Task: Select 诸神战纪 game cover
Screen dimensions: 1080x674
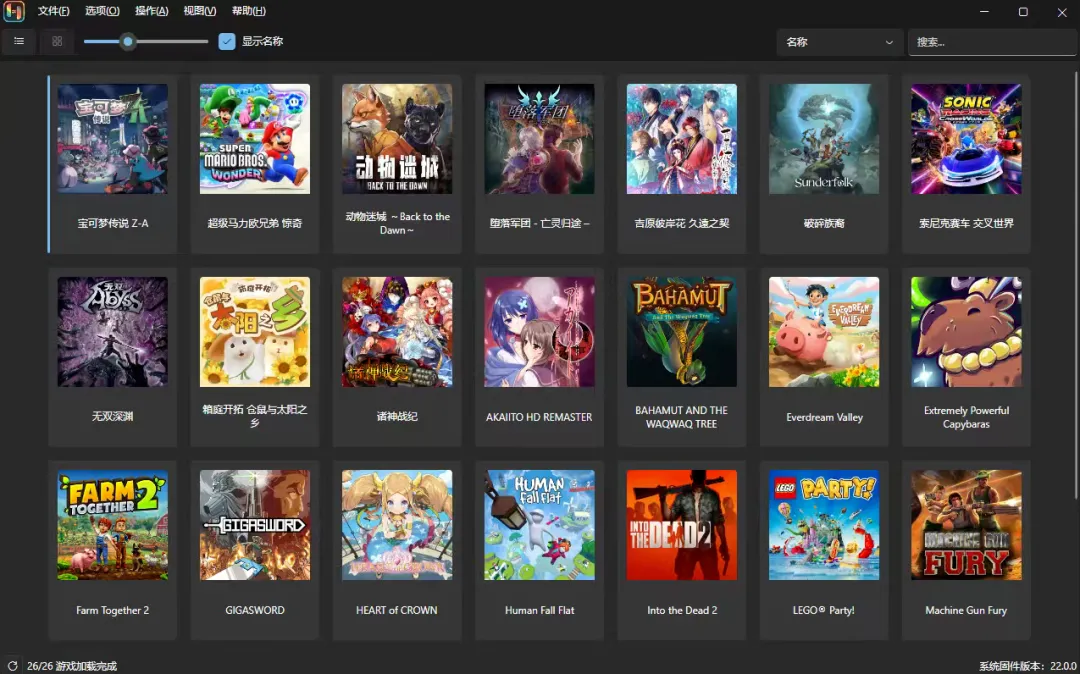Action: click(397, 332)
